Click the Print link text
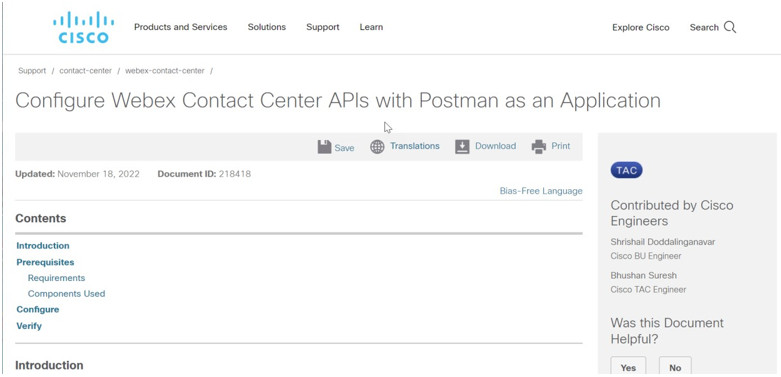The height and width of the screenshot is (377, 781). coord(560,146)
